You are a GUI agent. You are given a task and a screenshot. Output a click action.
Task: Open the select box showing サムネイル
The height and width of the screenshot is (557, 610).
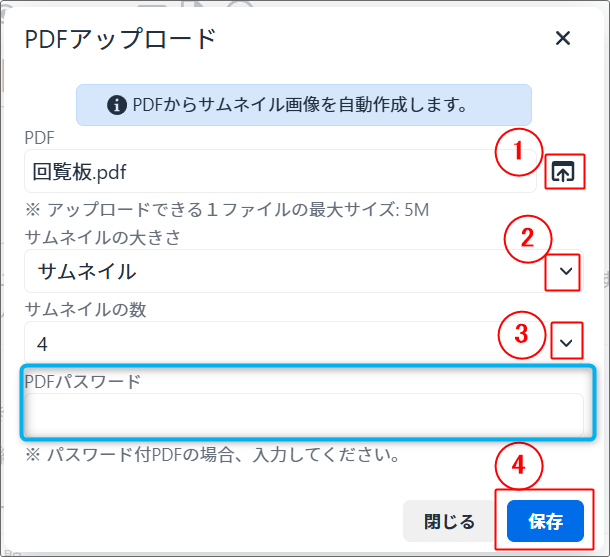(x=280, y=271)
